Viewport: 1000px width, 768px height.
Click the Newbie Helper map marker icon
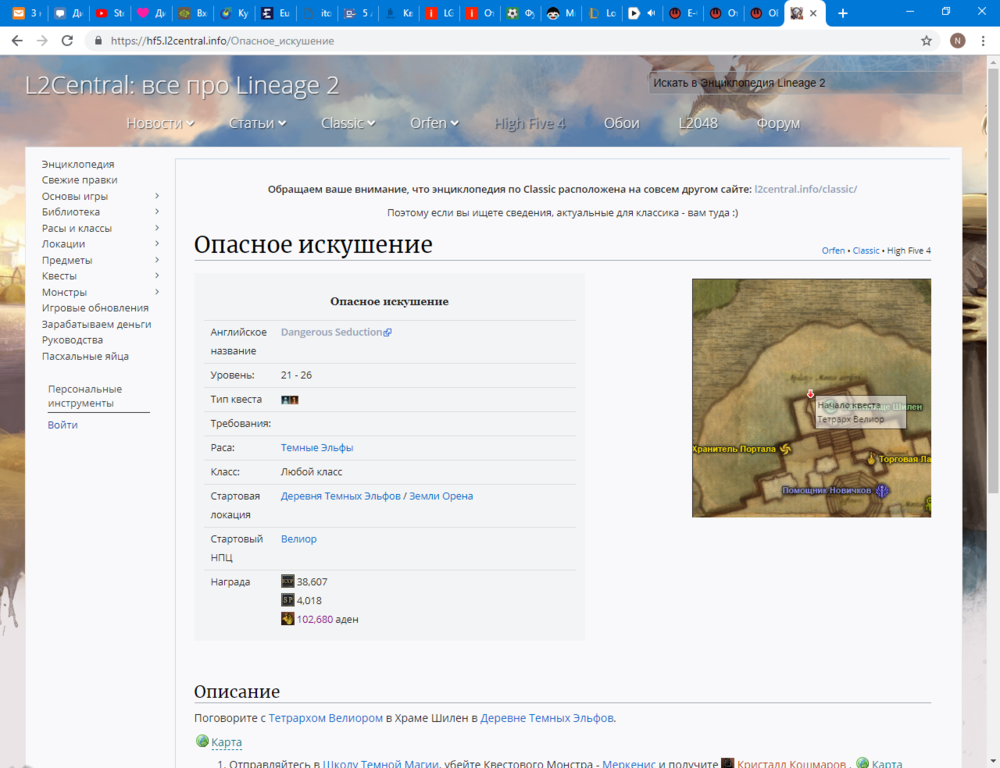[882, 490]
